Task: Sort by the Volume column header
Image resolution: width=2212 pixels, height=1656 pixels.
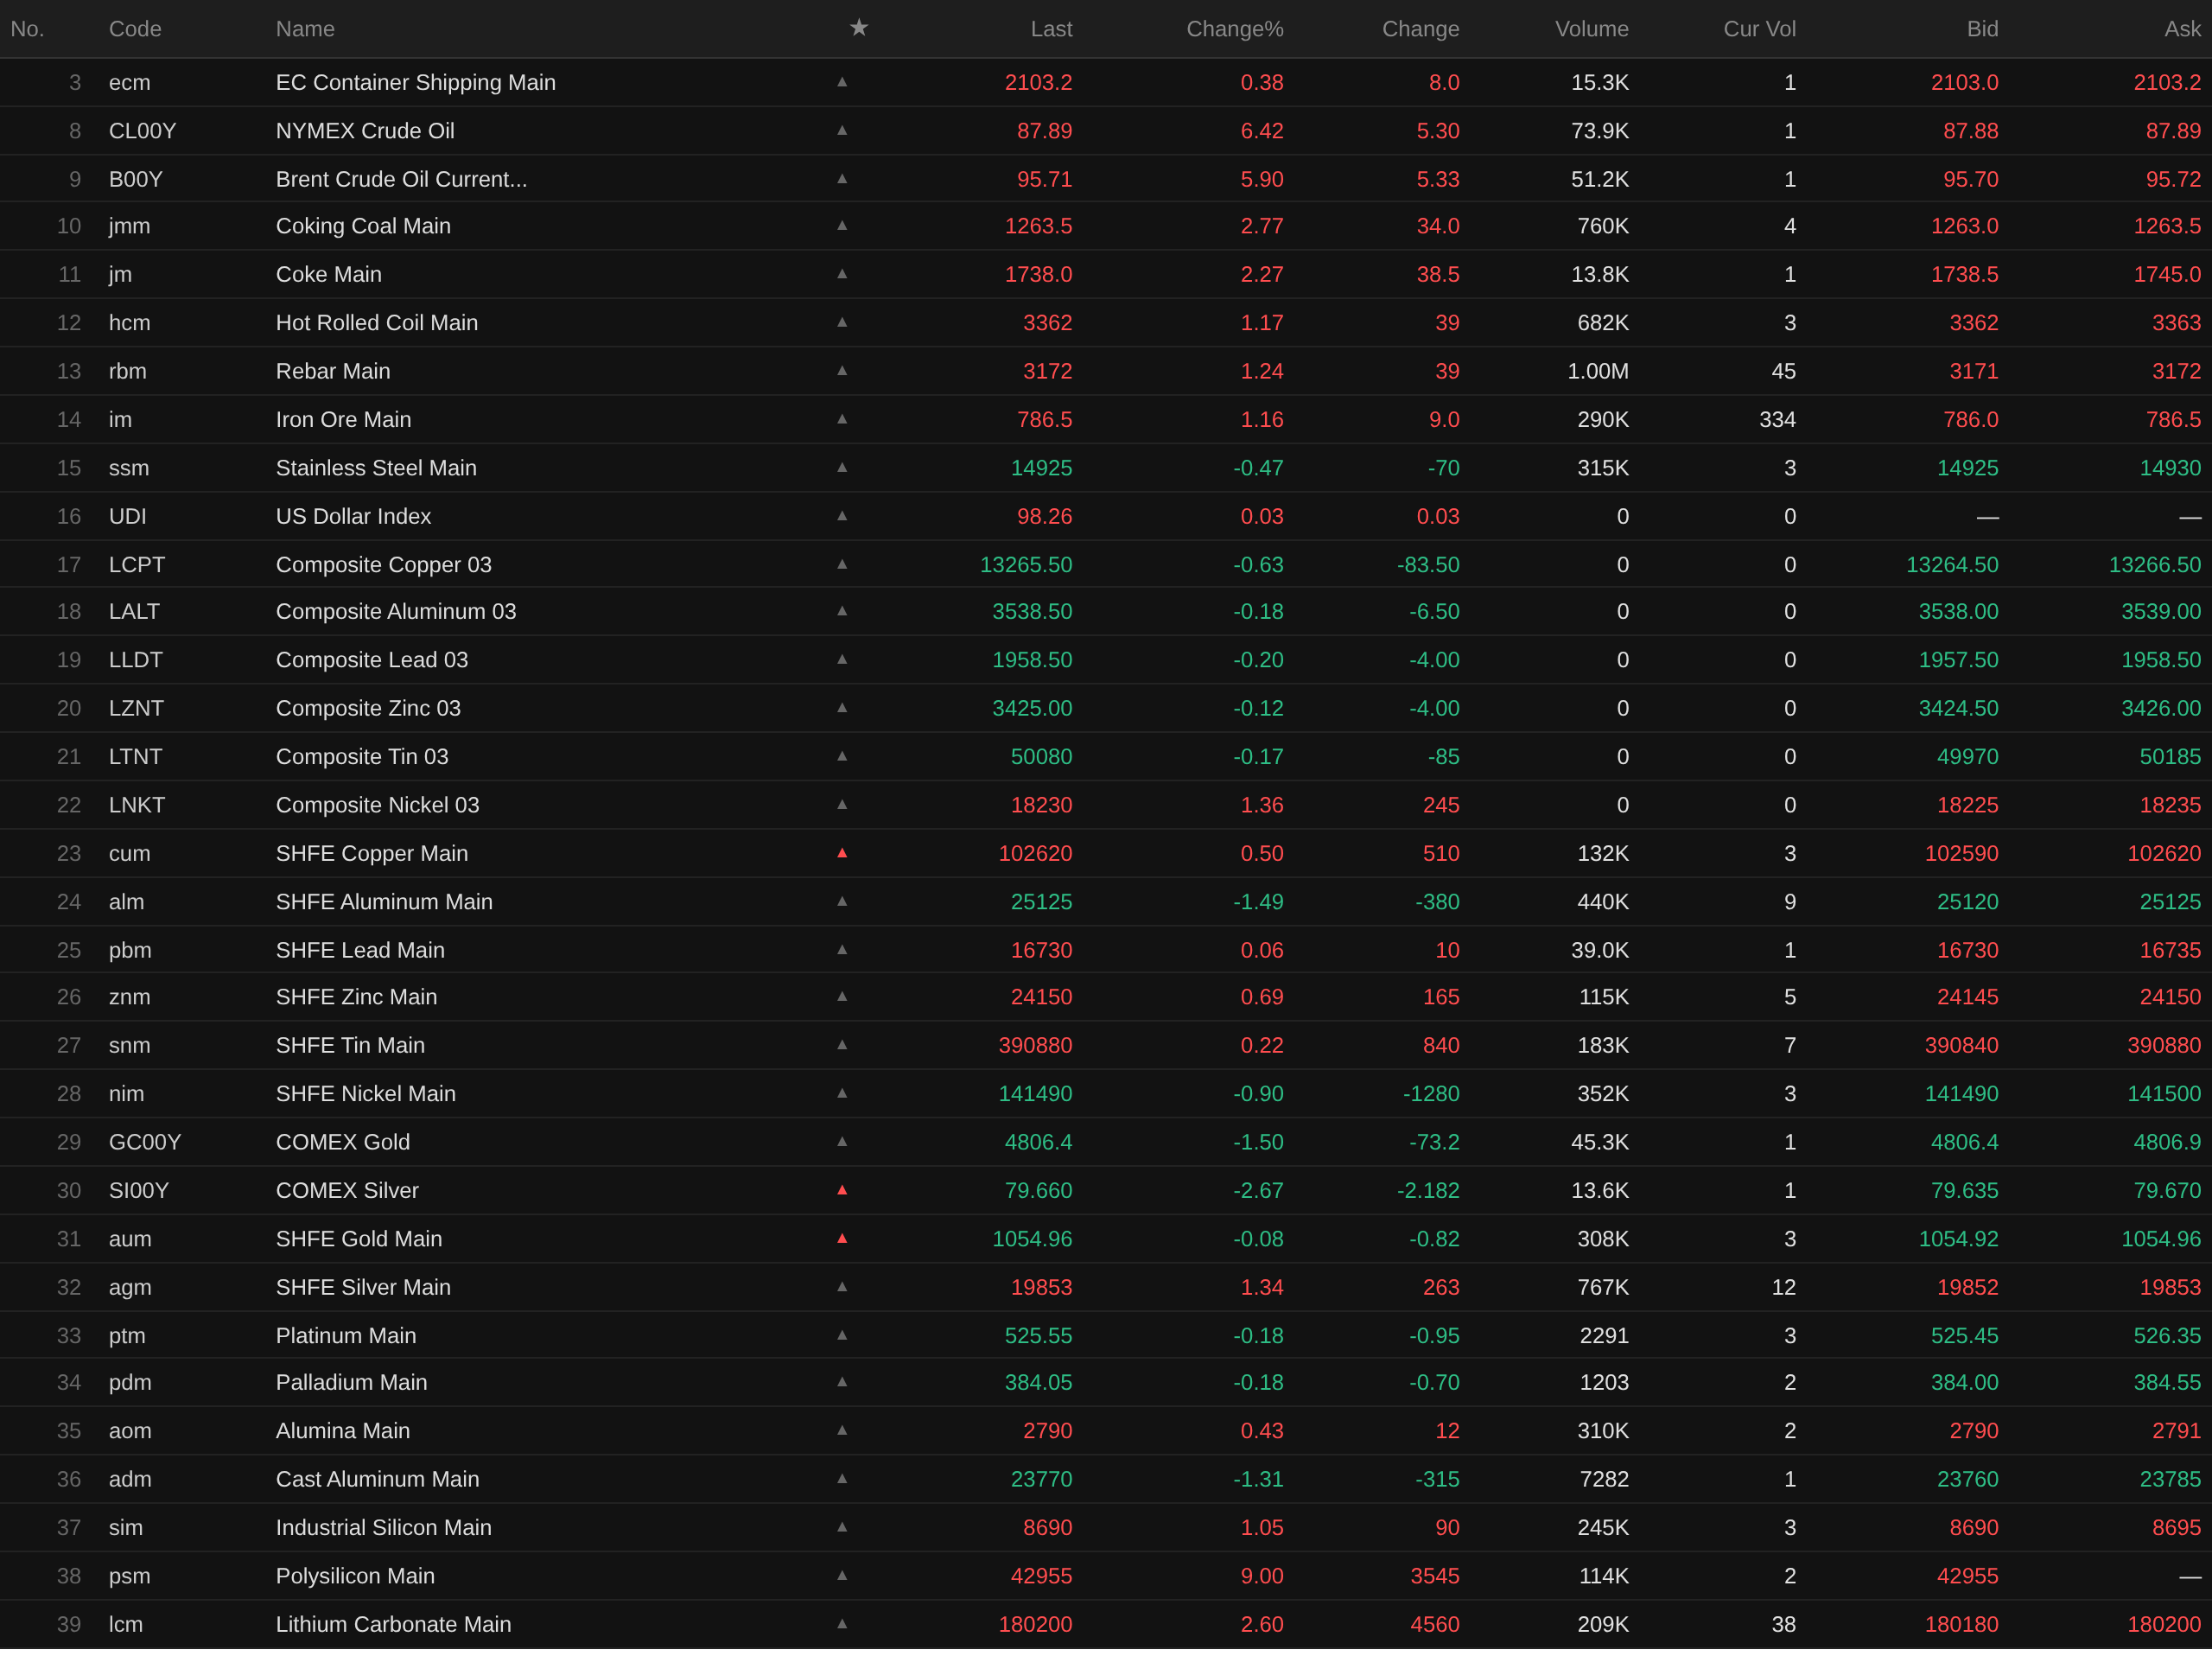Action: [x=1591, y=29]
